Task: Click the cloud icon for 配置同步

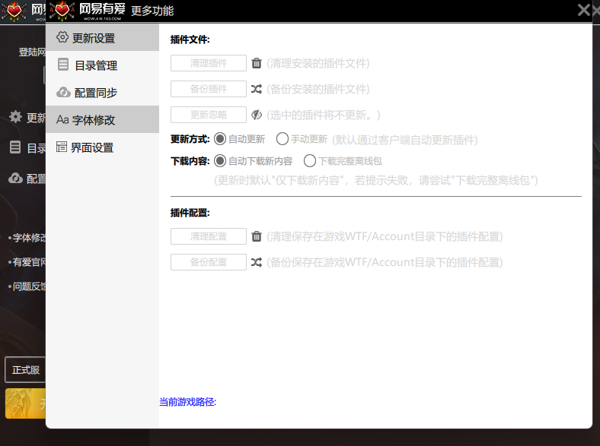Action: coord(63,92)
